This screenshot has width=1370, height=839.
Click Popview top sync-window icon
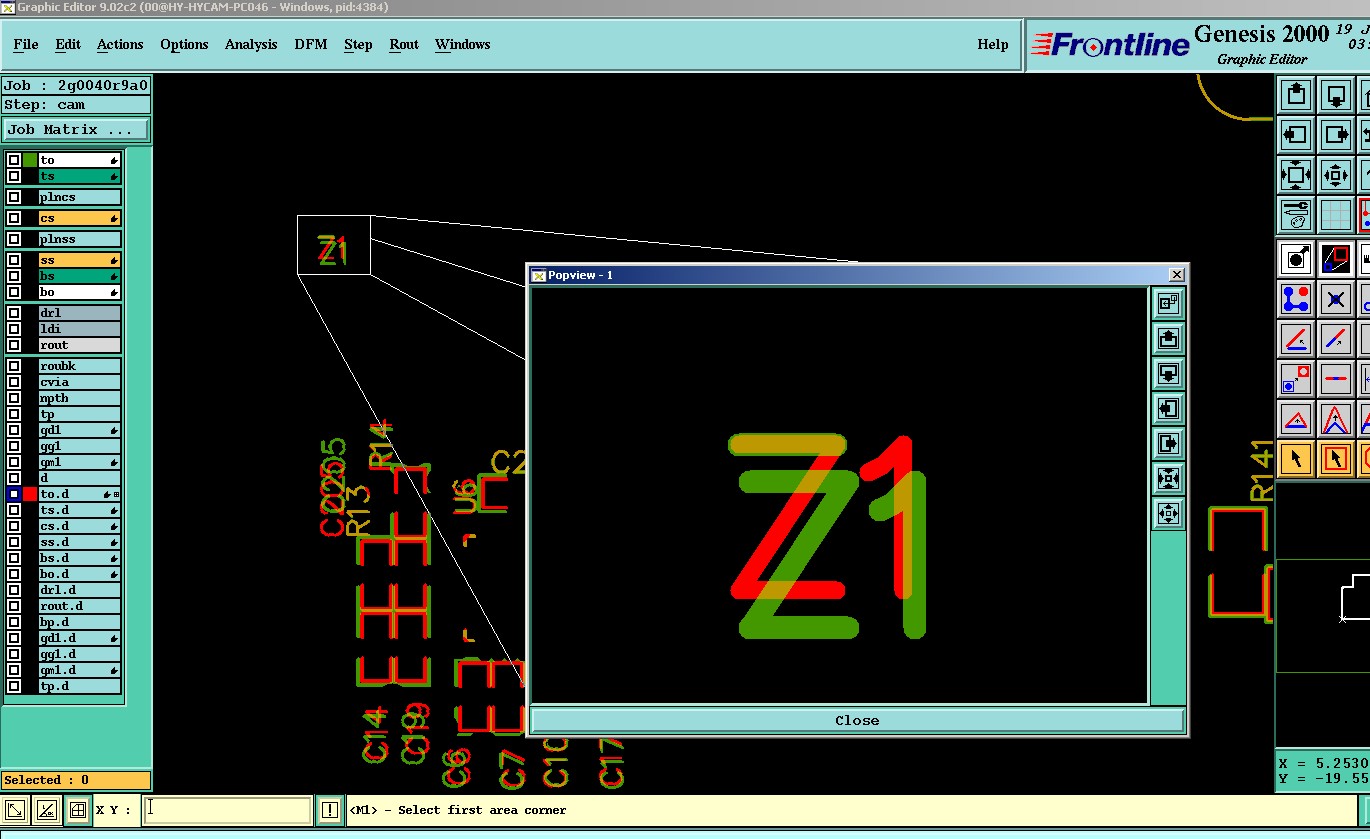(1168, 303)
